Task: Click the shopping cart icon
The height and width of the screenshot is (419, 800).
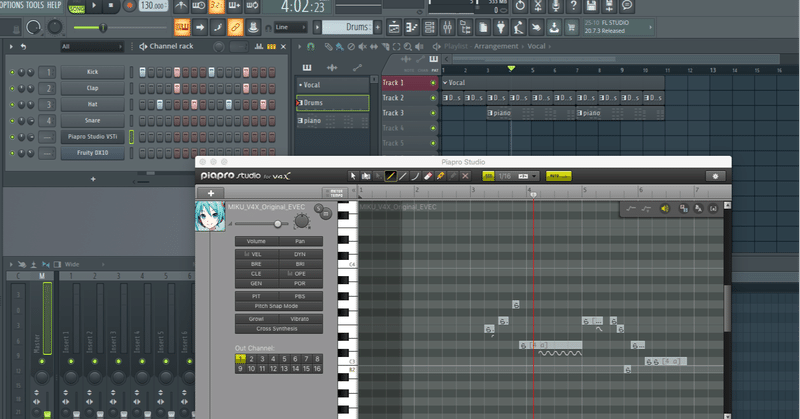Action: tap(572, 28)
